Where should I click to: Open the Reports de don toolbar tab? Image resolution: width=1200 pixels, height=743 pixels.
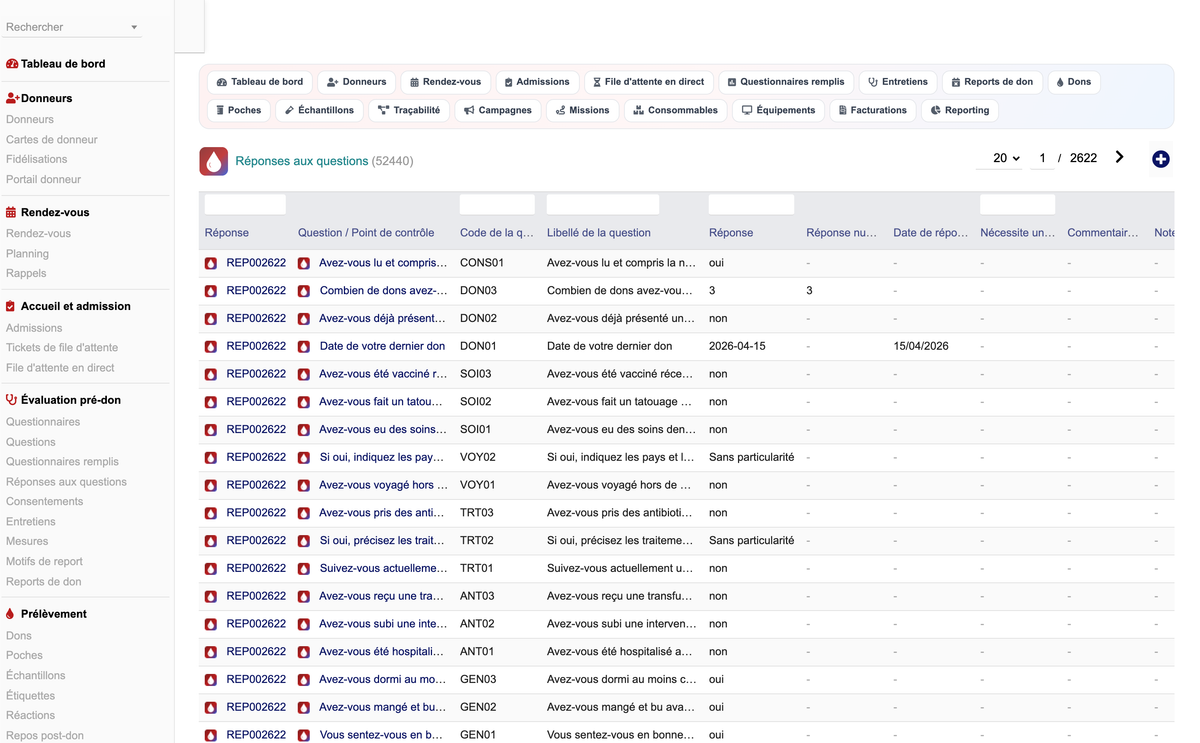(x=992, y=82)
